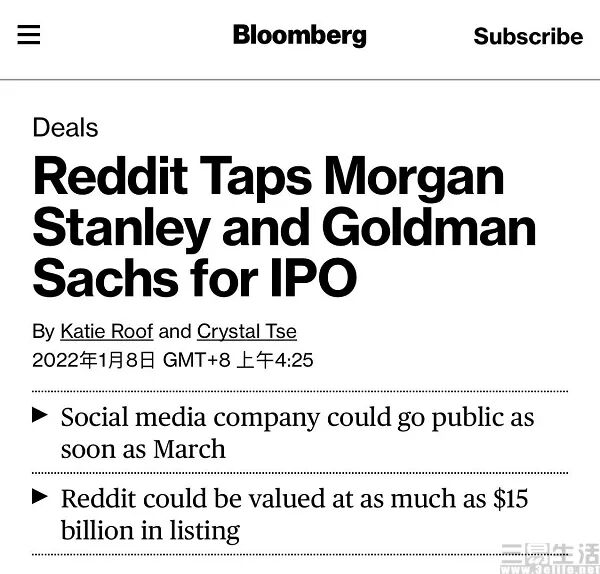This screenshot has width=600, height=574.
Task: Click the triangle bullet beside 'Social media company'
Action: coord(40,415)
